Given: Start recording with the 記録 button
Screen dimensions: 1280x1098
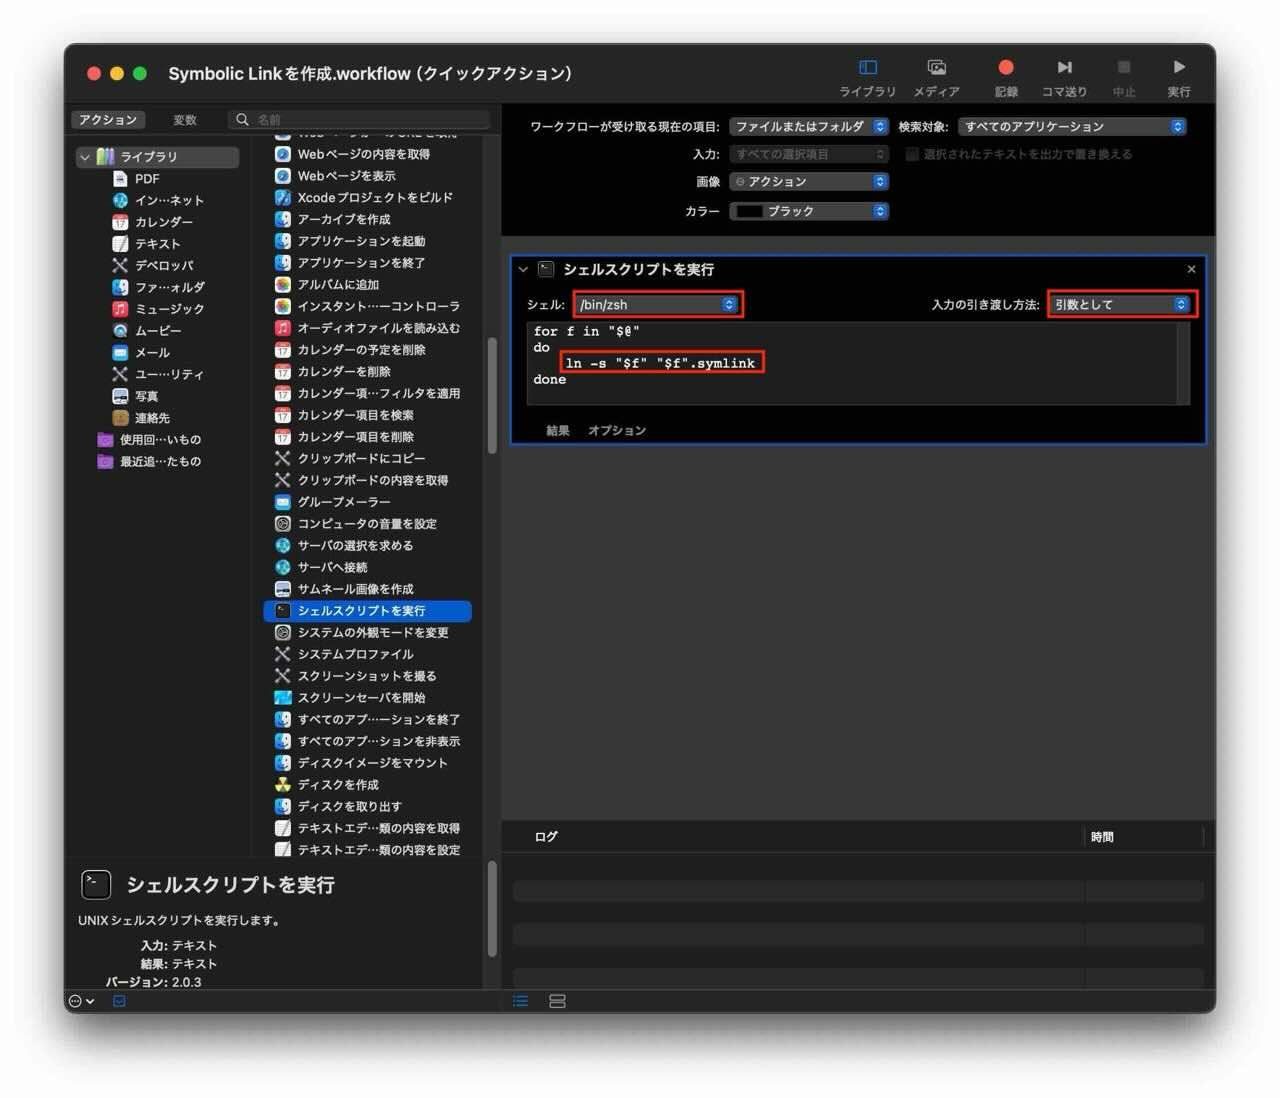Looking at the screenshot, I should (1006, 77).
